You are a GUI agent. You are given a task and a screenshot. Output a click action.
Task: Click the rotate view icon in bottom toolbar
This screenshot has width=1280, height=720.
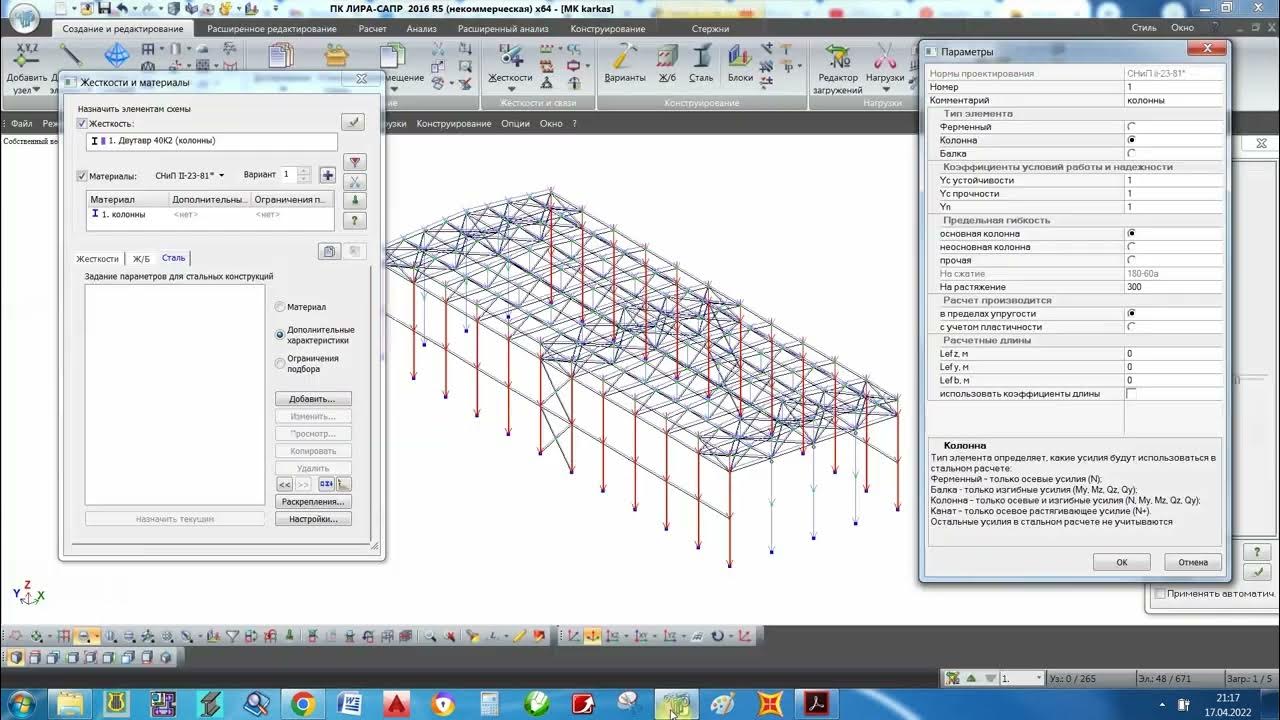pyautogui.click(x=717, y=635)
